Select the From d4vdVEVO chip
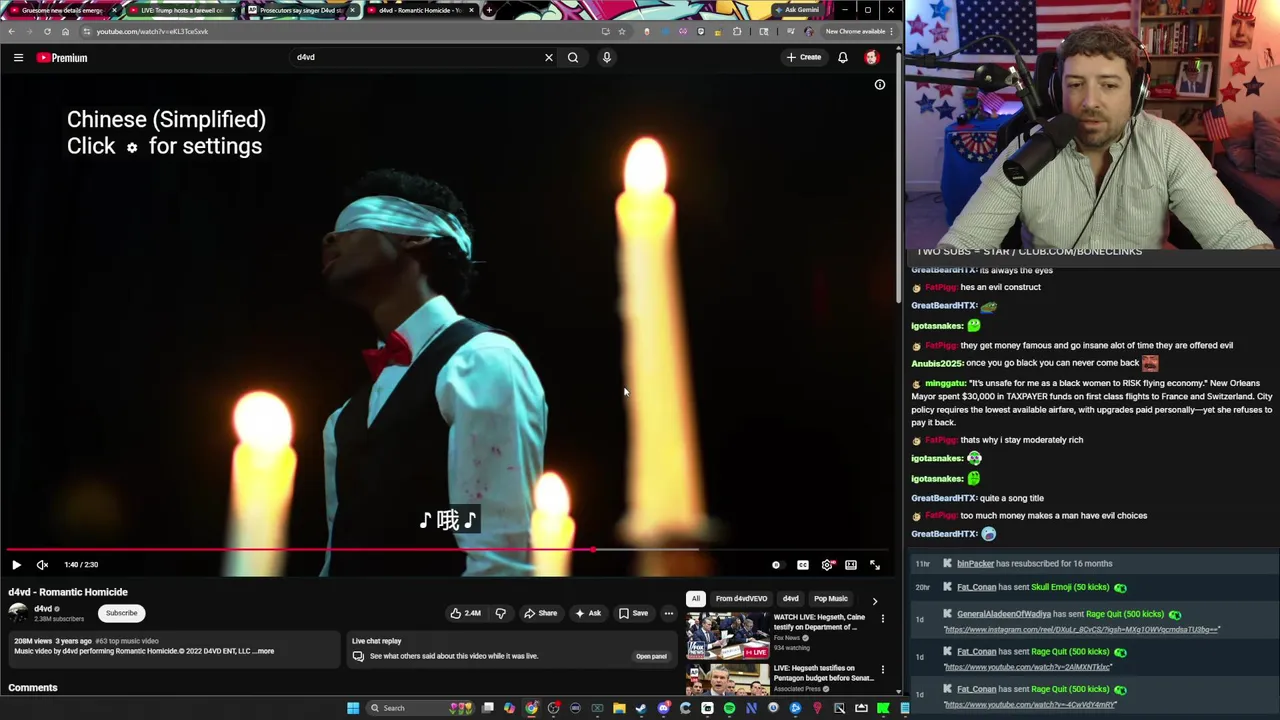Viewport: 1280px width, 720px height. tap(741, 598)
